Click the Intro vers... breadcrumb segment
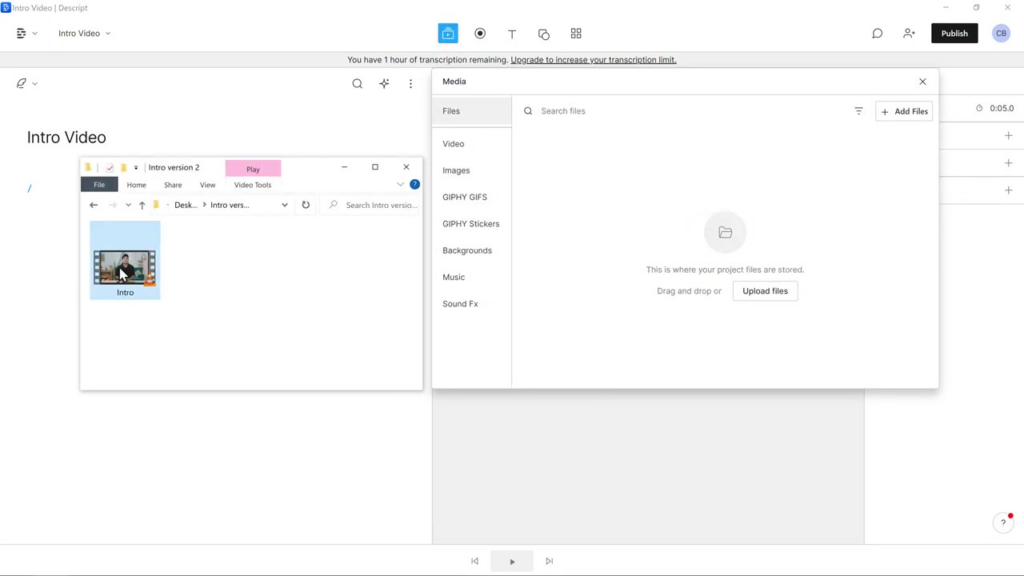 pos(230,205)
